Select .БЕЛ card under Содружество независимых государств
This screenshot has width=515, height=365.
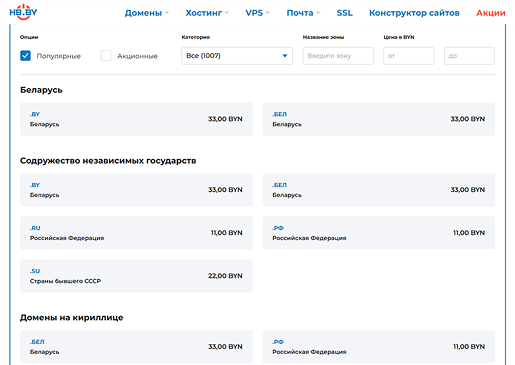pos(379,190)
